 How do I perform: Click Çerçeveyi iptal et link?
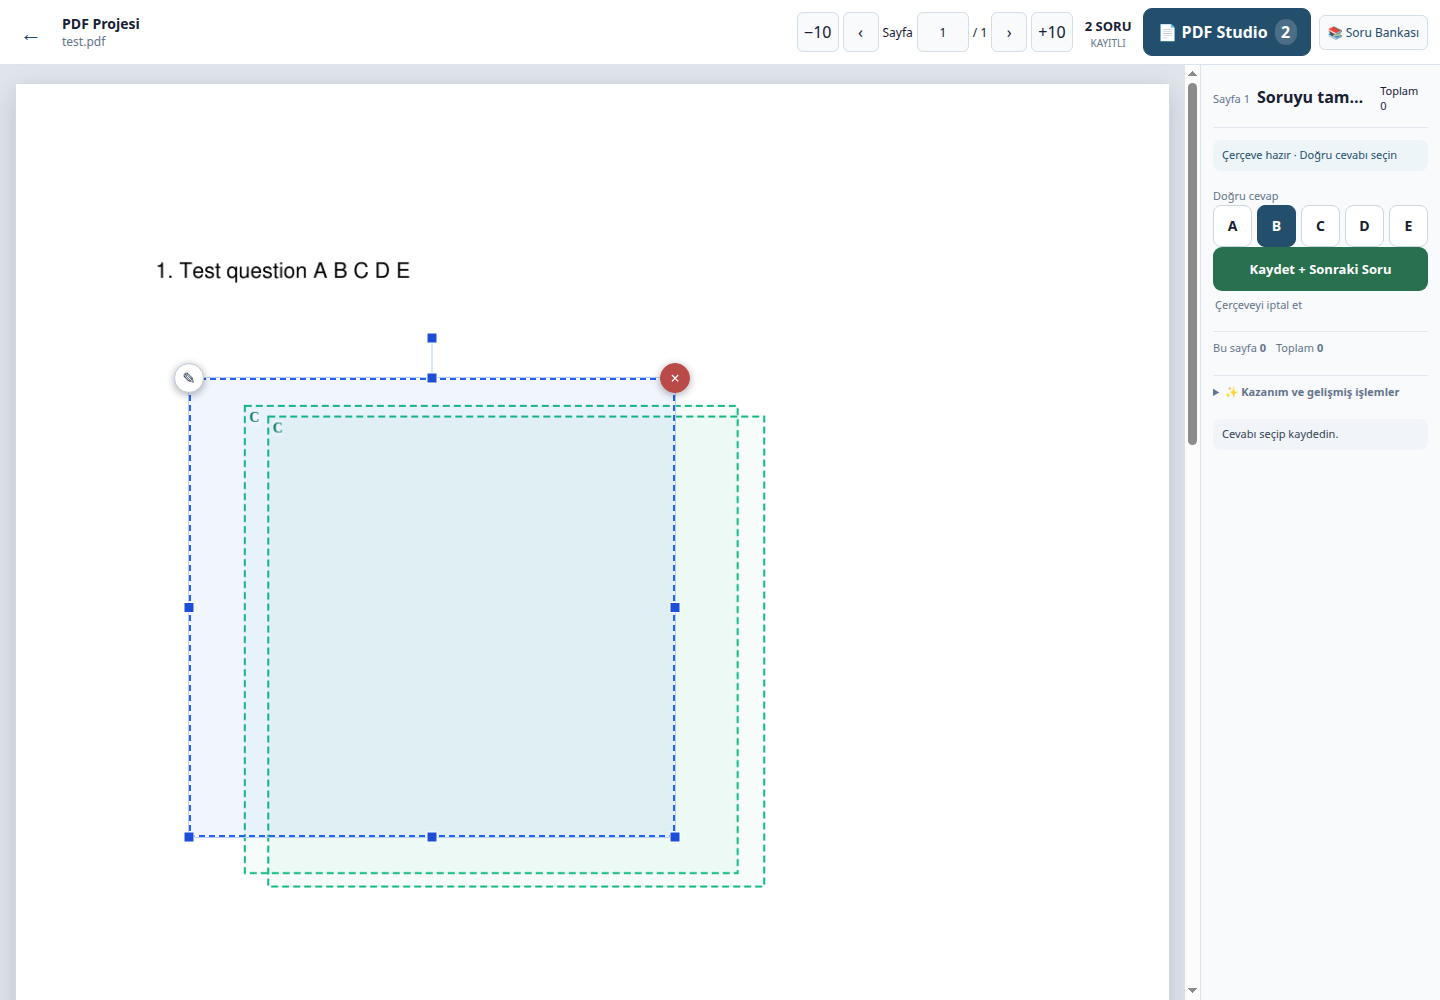click(x=1258, y=305)
